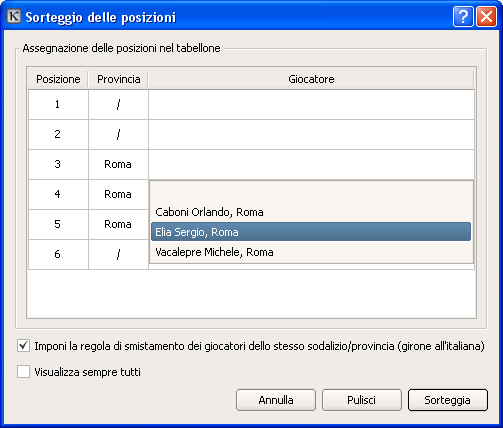This screenshot has height=428, width=503.
Task: Start the draw with Sorteggia button
Action: click(448, 400)
